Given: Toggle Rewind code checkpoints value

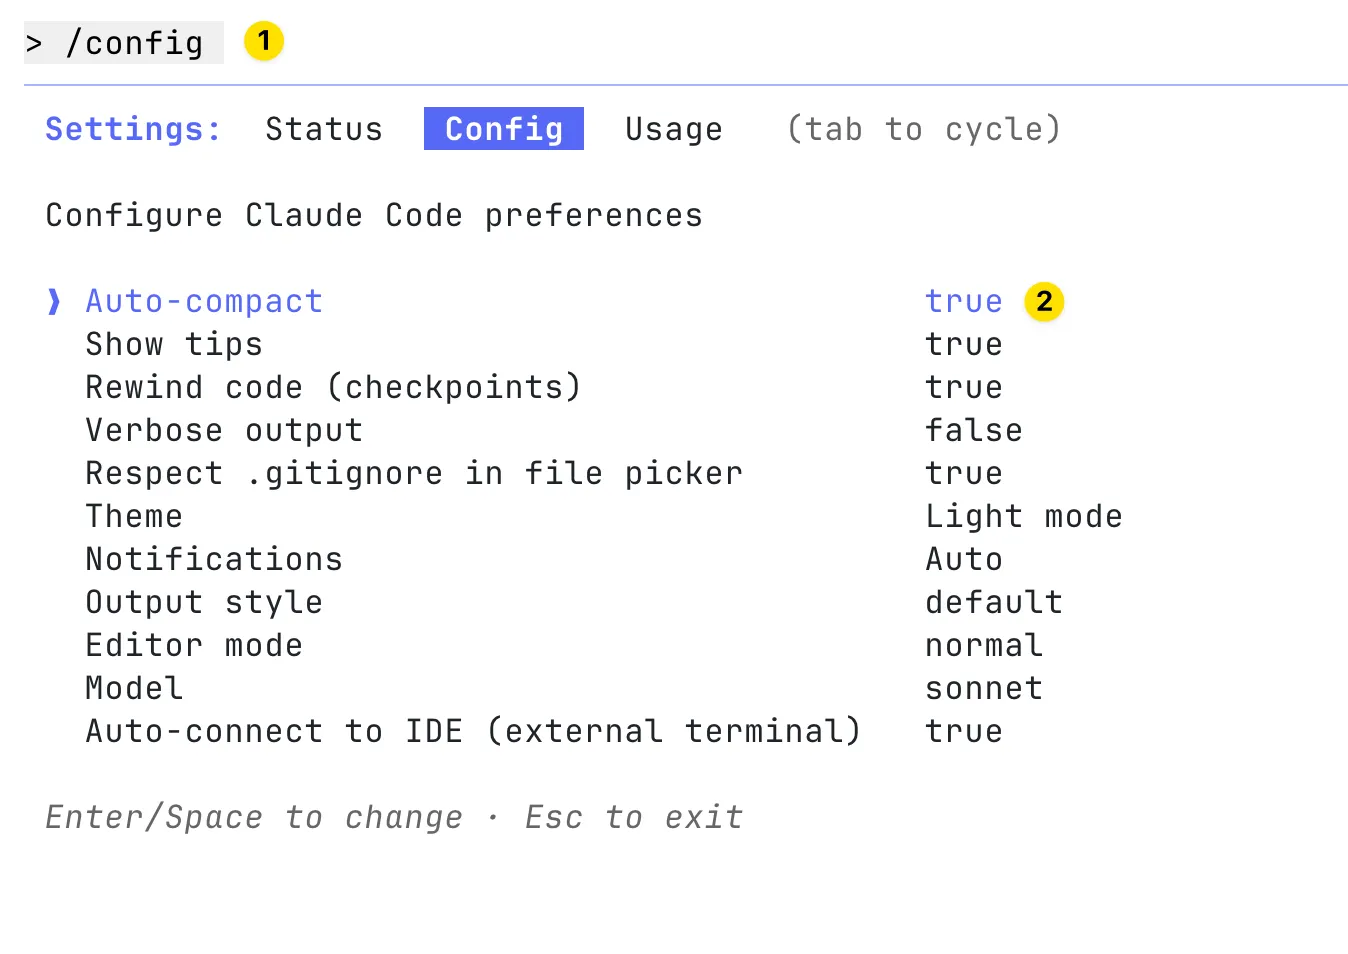Looking at the screenshot, I should (963, 387).
